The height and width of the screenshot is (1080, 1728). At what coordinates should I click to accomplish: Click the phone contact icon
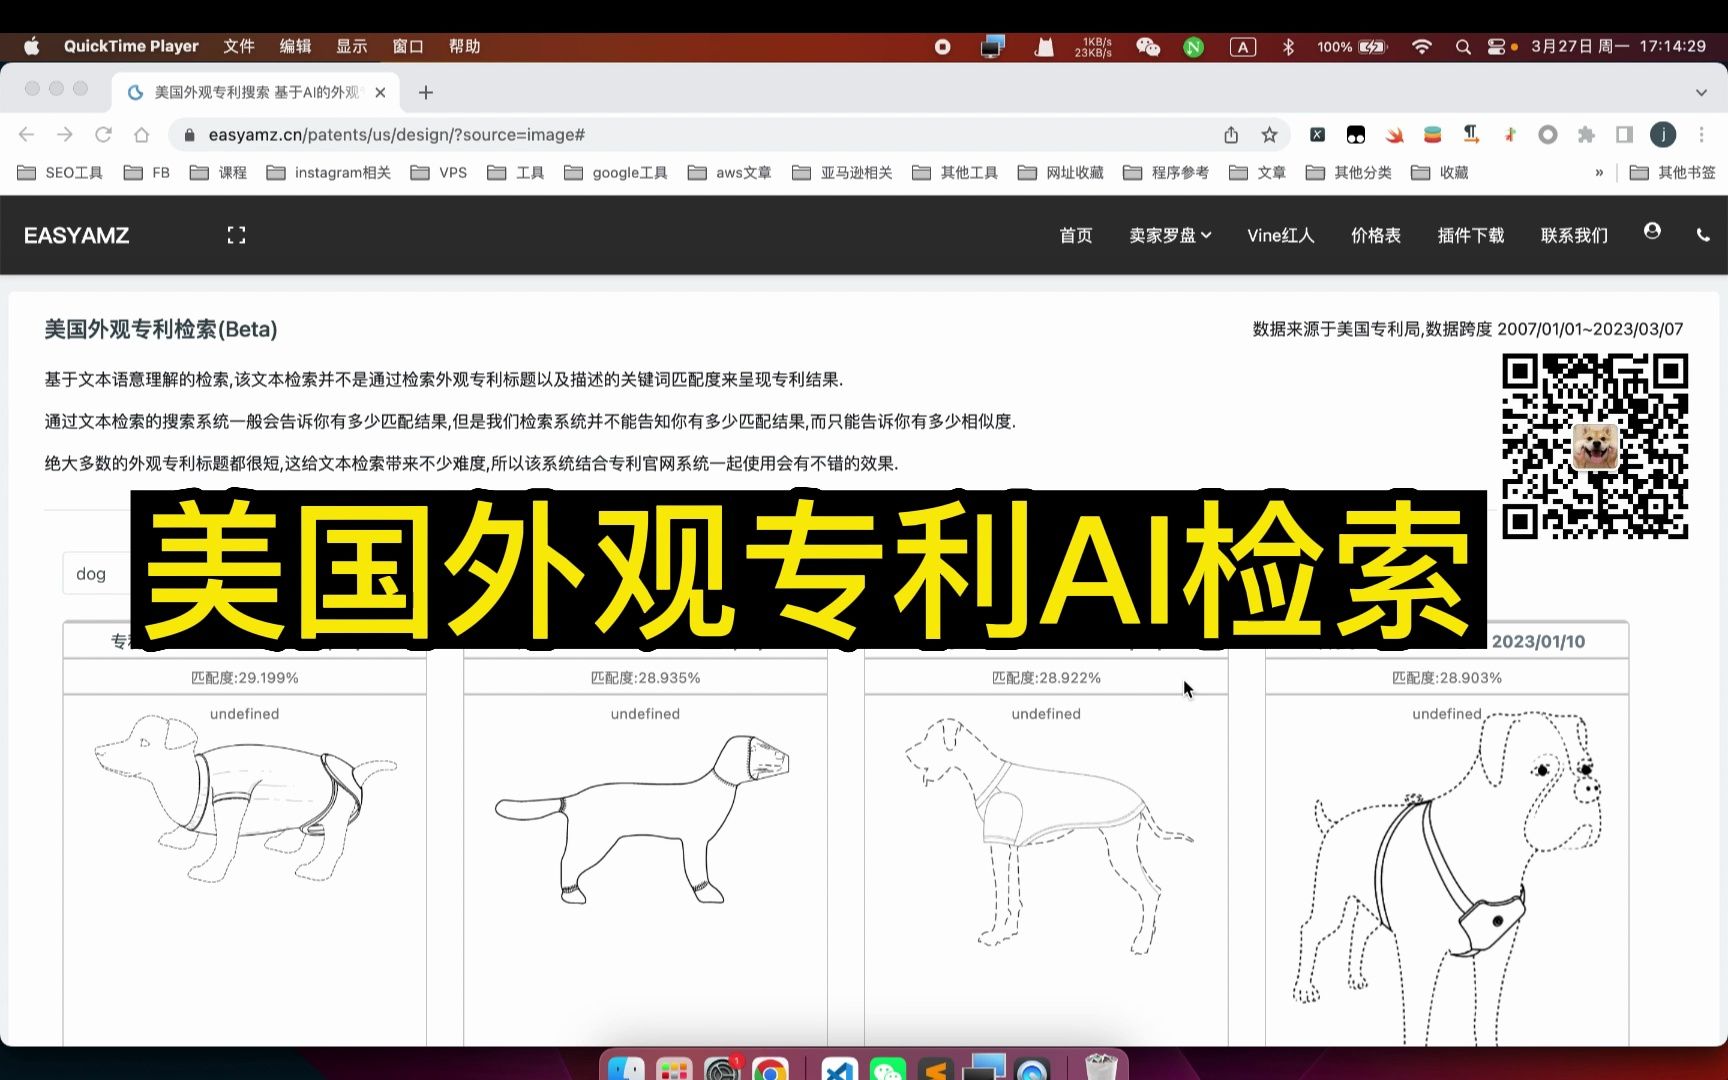point(1703,235)
